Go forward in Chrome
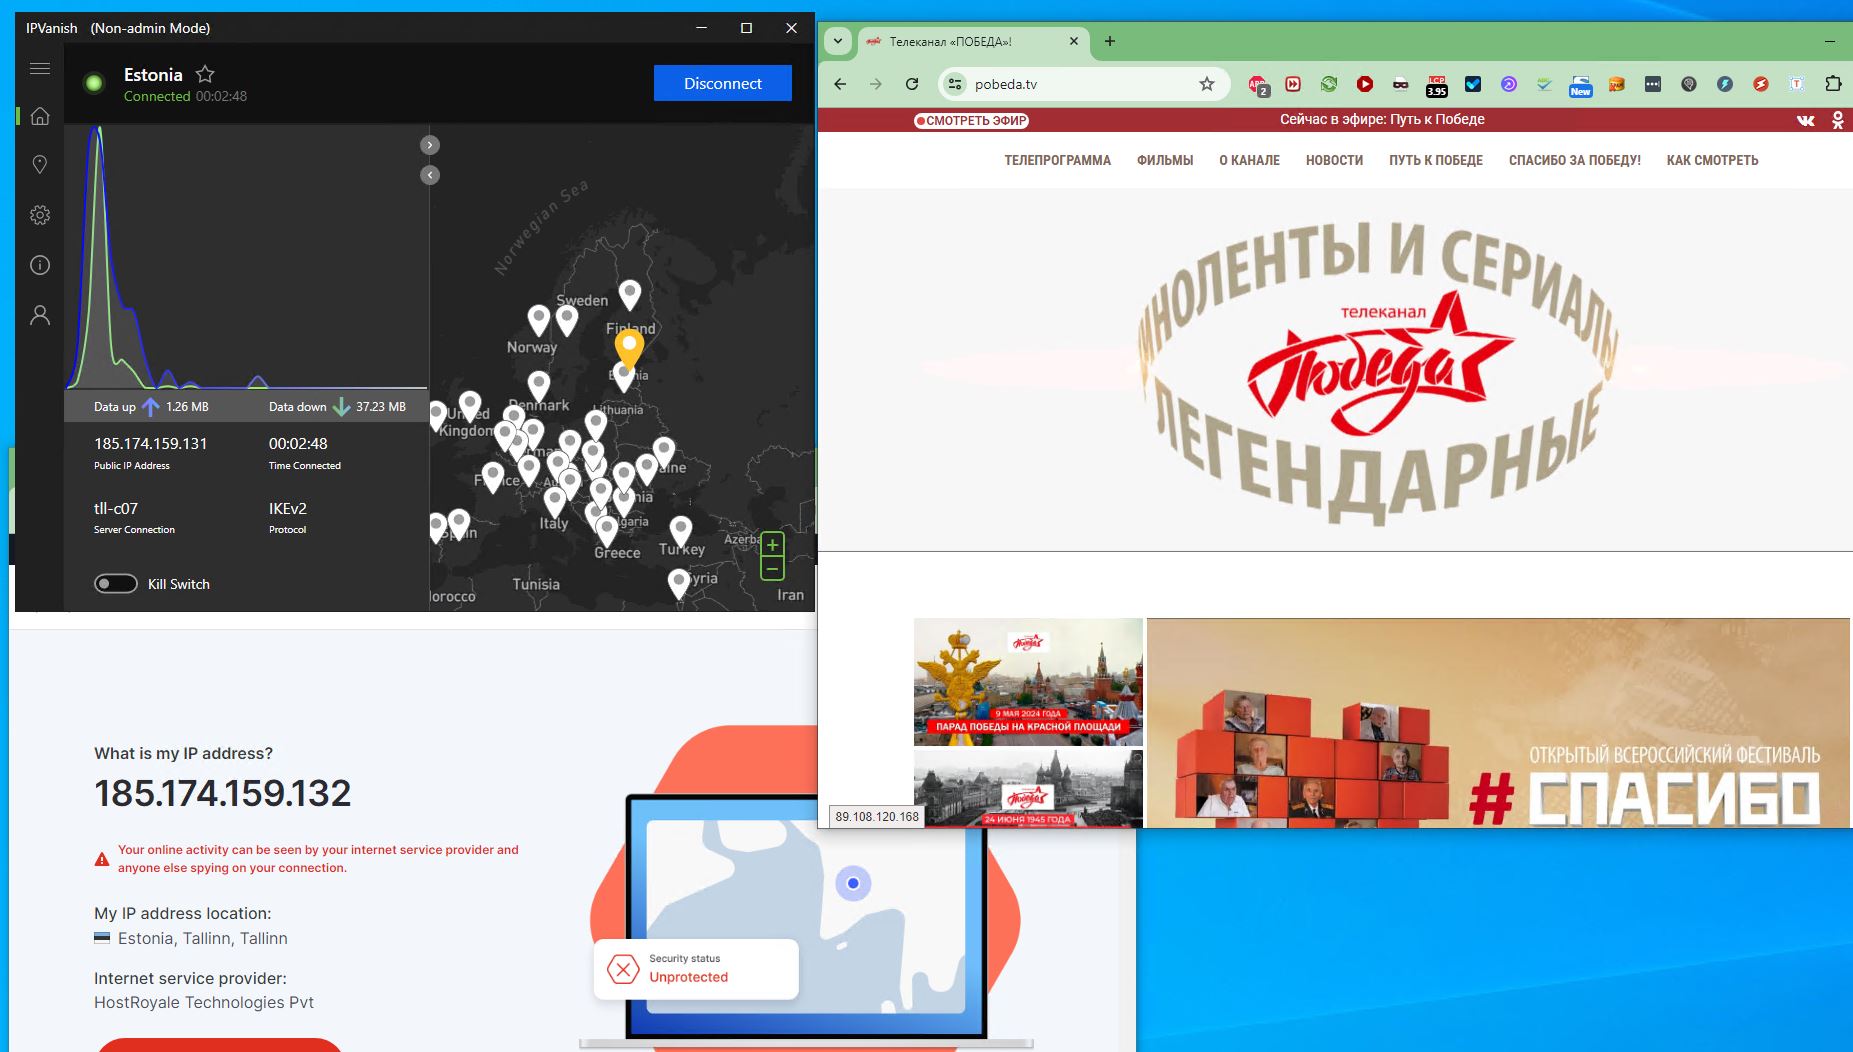 pos(876,84)
